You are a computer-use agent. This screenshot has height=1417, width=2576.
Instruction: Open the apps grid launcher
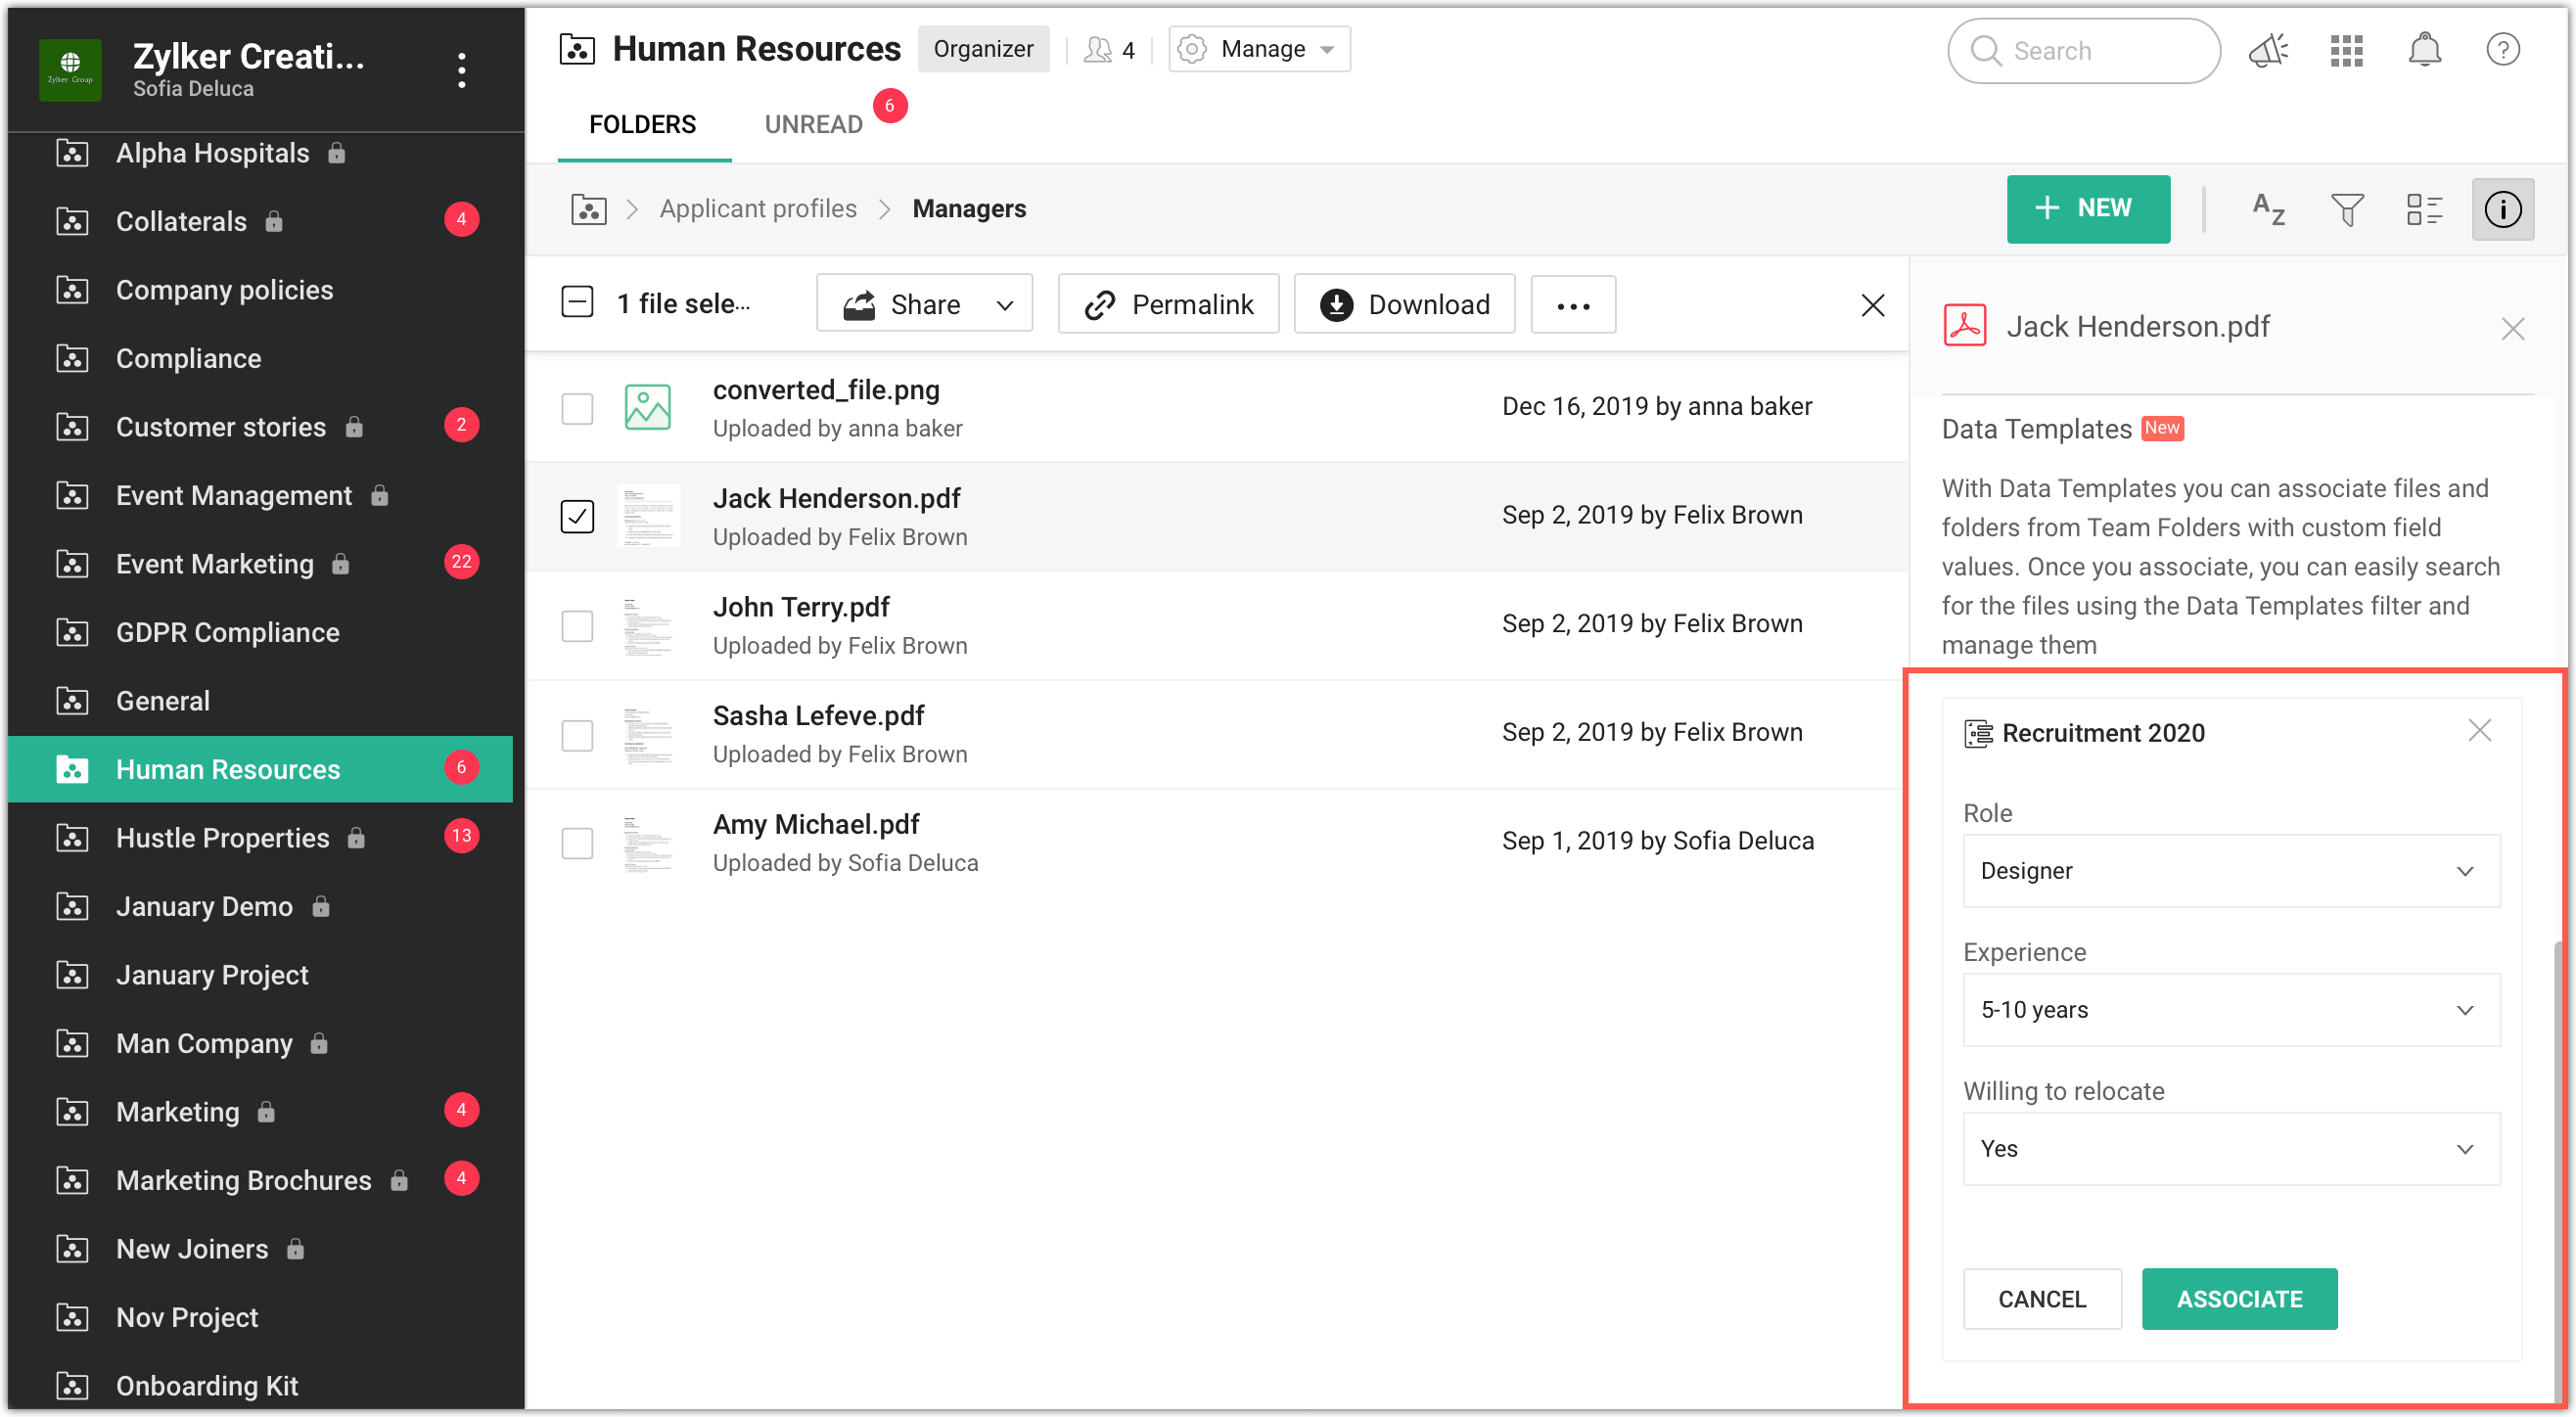(2346, 50)
